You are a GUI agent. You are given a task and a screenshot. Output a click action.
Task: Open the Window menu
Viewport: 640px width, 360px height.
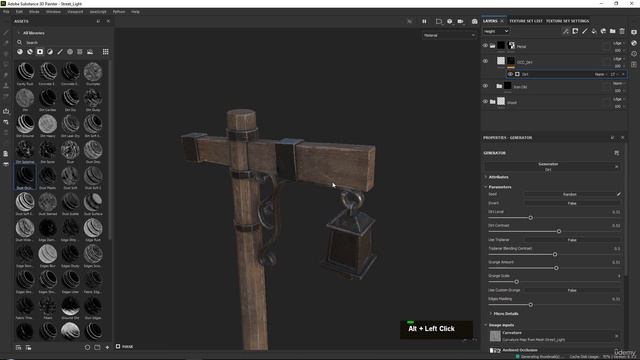(x=53, y=12)
